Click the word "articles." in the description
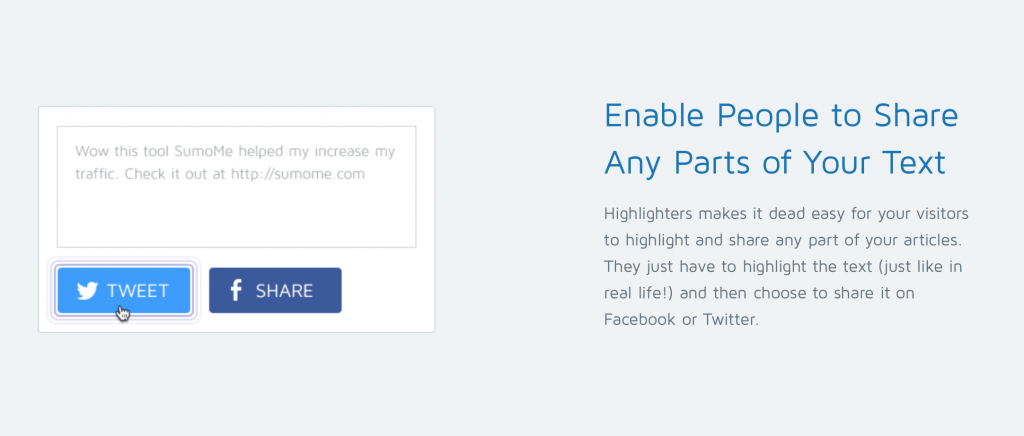Screen dimensions: 1024x436 tap(934, 240)
